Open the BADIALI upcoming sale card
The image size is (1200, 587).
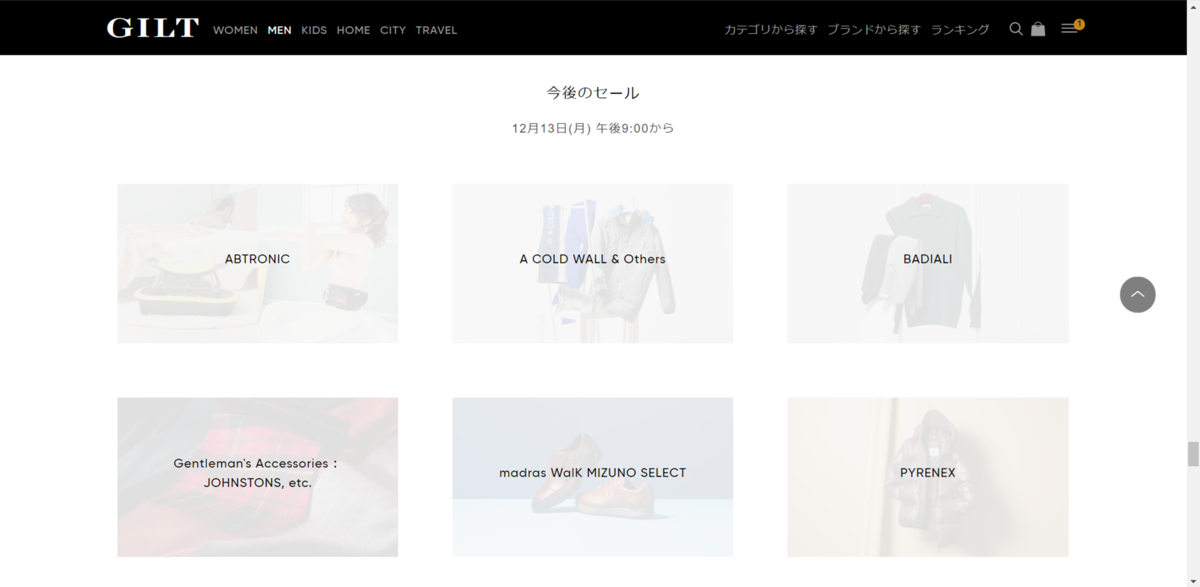point(927,263)
